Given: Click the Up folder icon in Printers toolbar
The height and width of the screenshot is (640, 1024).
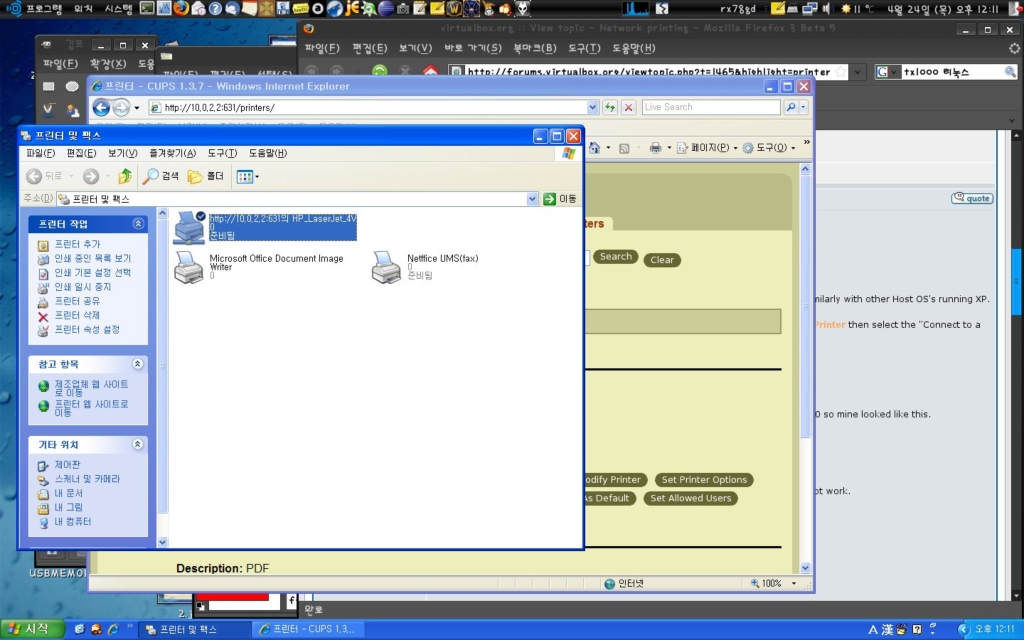Looking at the screenshot, I should pos(125,176).
